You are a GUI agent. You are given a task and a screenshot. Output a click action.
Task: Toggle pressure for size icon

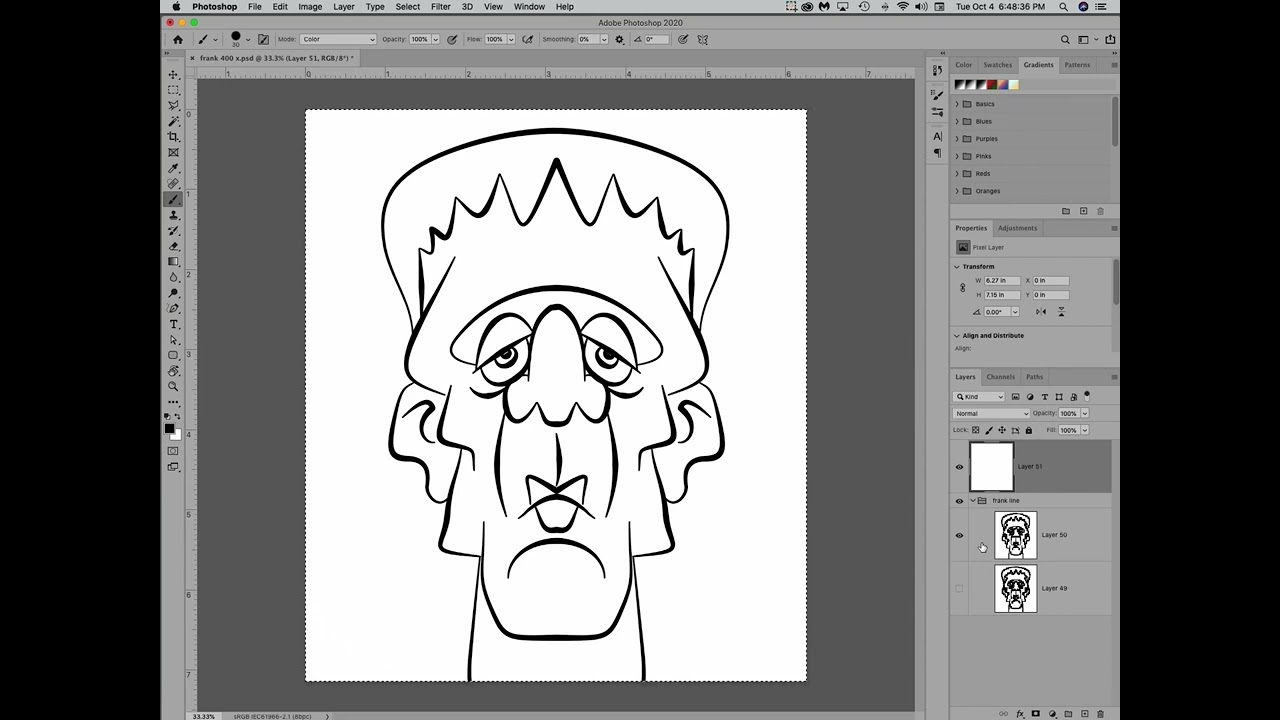tap(683, 40)
